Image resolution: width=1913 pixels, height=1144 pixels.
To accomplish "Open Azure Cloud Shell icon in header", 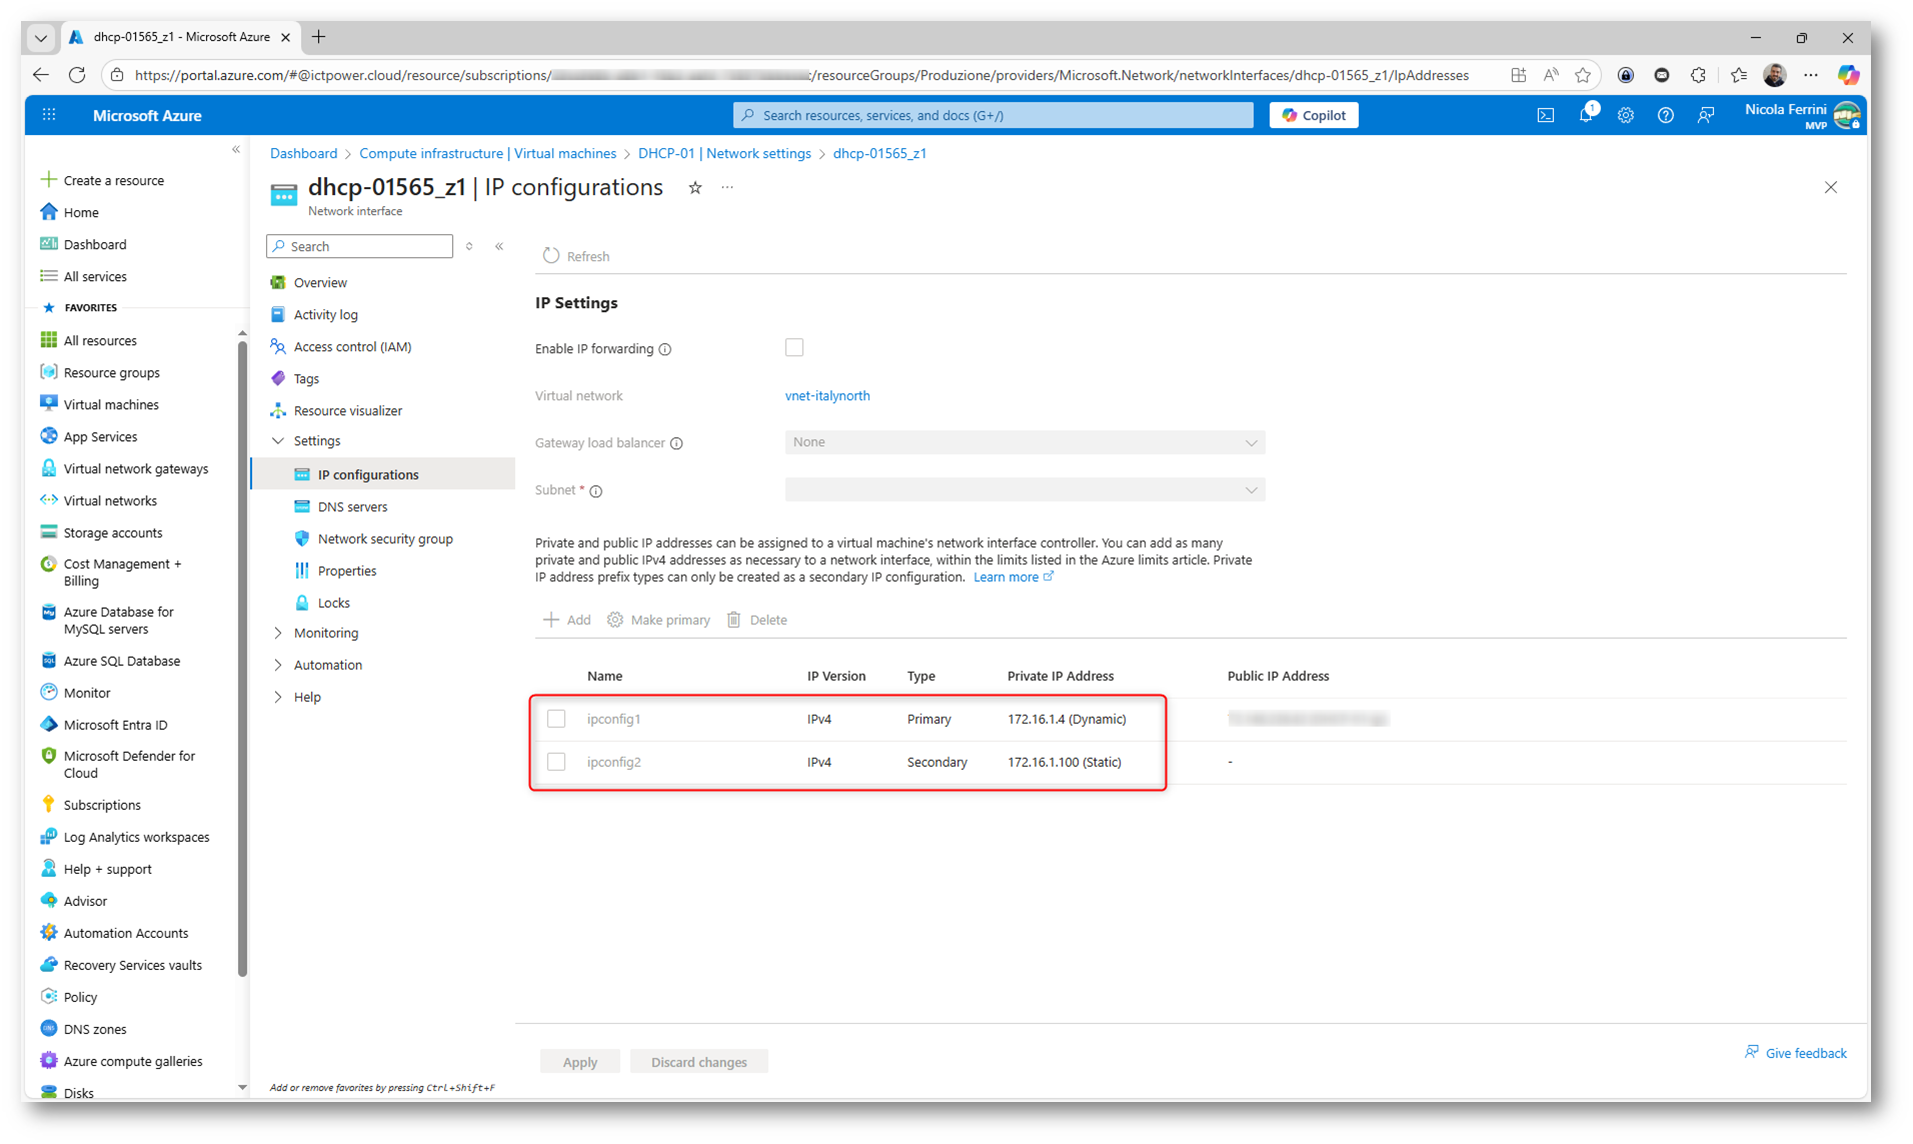I will [x=1545, y=115].
